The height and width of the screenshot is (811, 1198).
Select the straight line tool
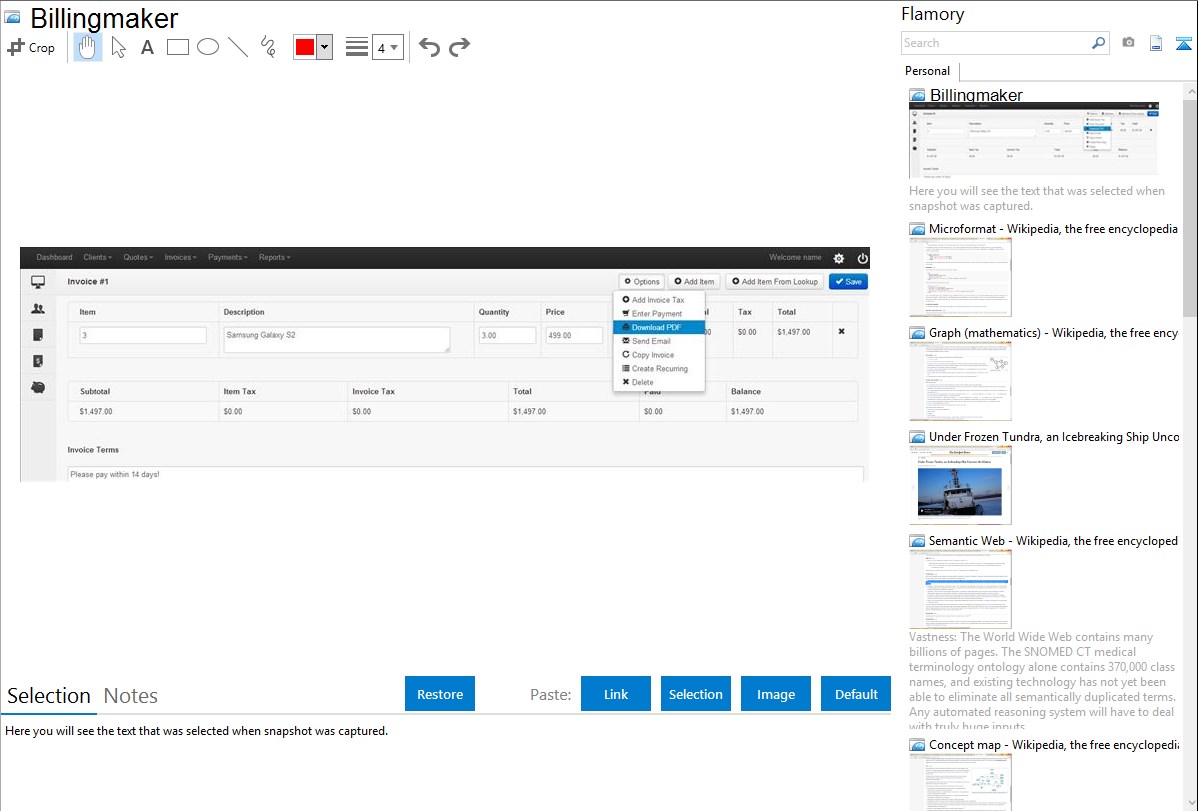(x=238, y=47)
